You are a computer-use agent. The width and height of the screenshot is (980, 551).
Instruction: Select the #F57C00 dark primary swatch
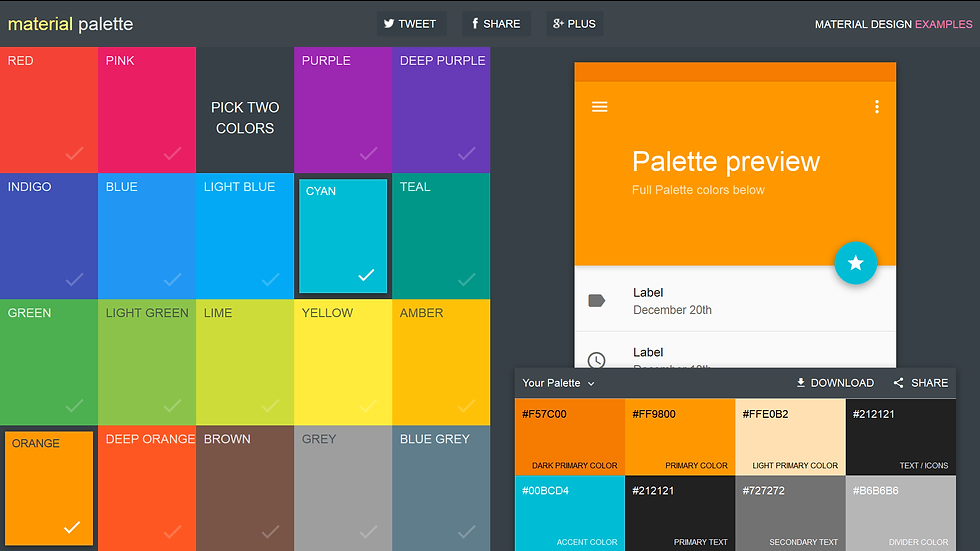click(x=570, y=437)
